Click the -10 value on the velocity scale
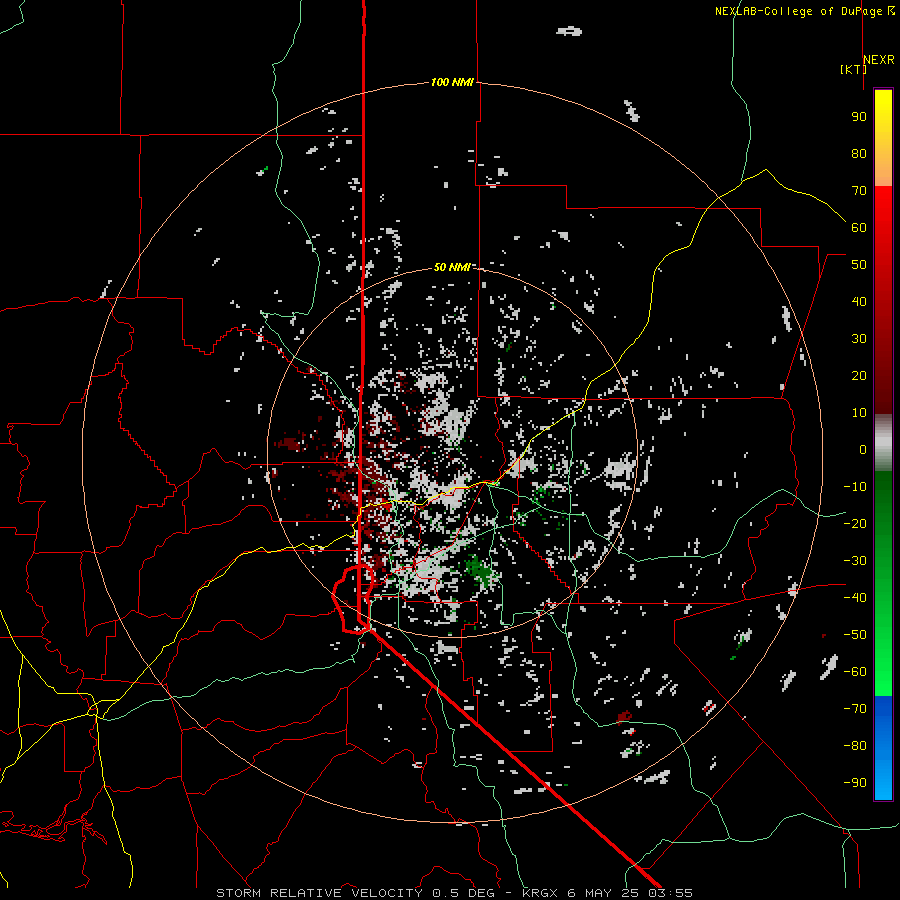Viewport: 900px width, 900px height. click(x=855, y=487)
